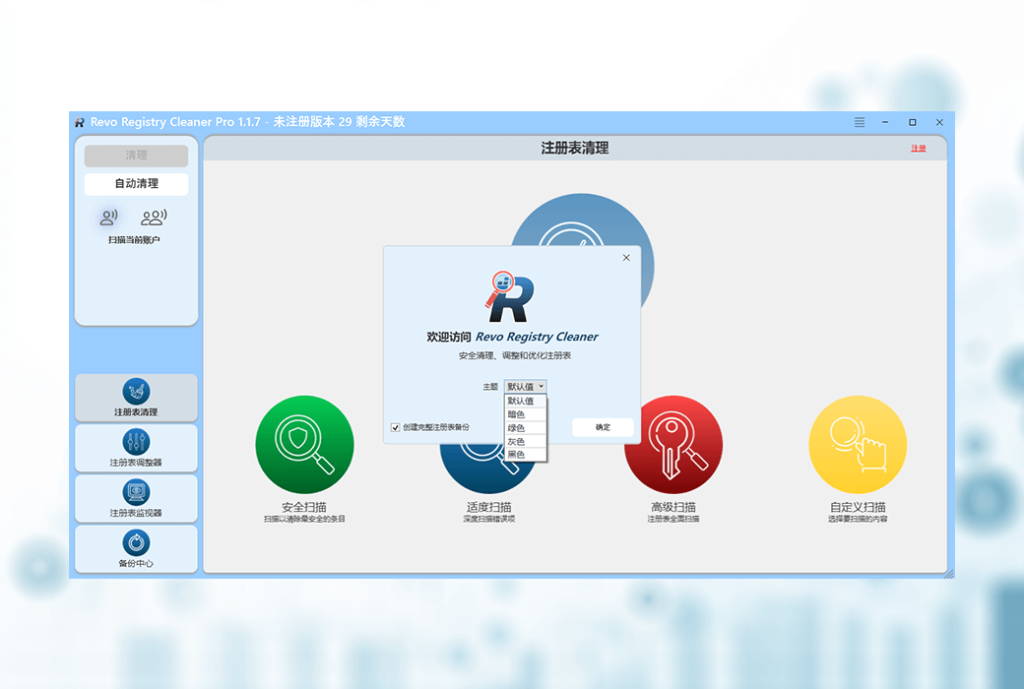
Task: Choose 灰色 gray theme option
Action: 525,441
